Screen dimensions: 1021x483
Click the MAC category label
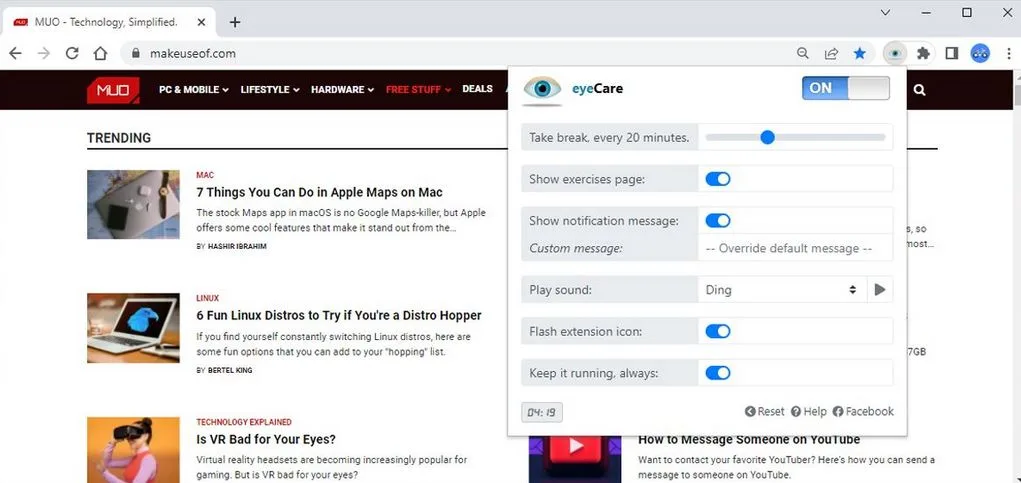(x=205, y=175)
